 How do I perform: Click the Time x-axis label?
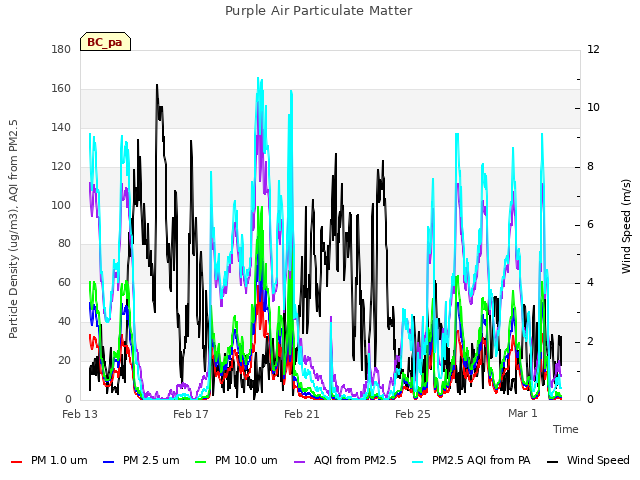coord(566,429)
